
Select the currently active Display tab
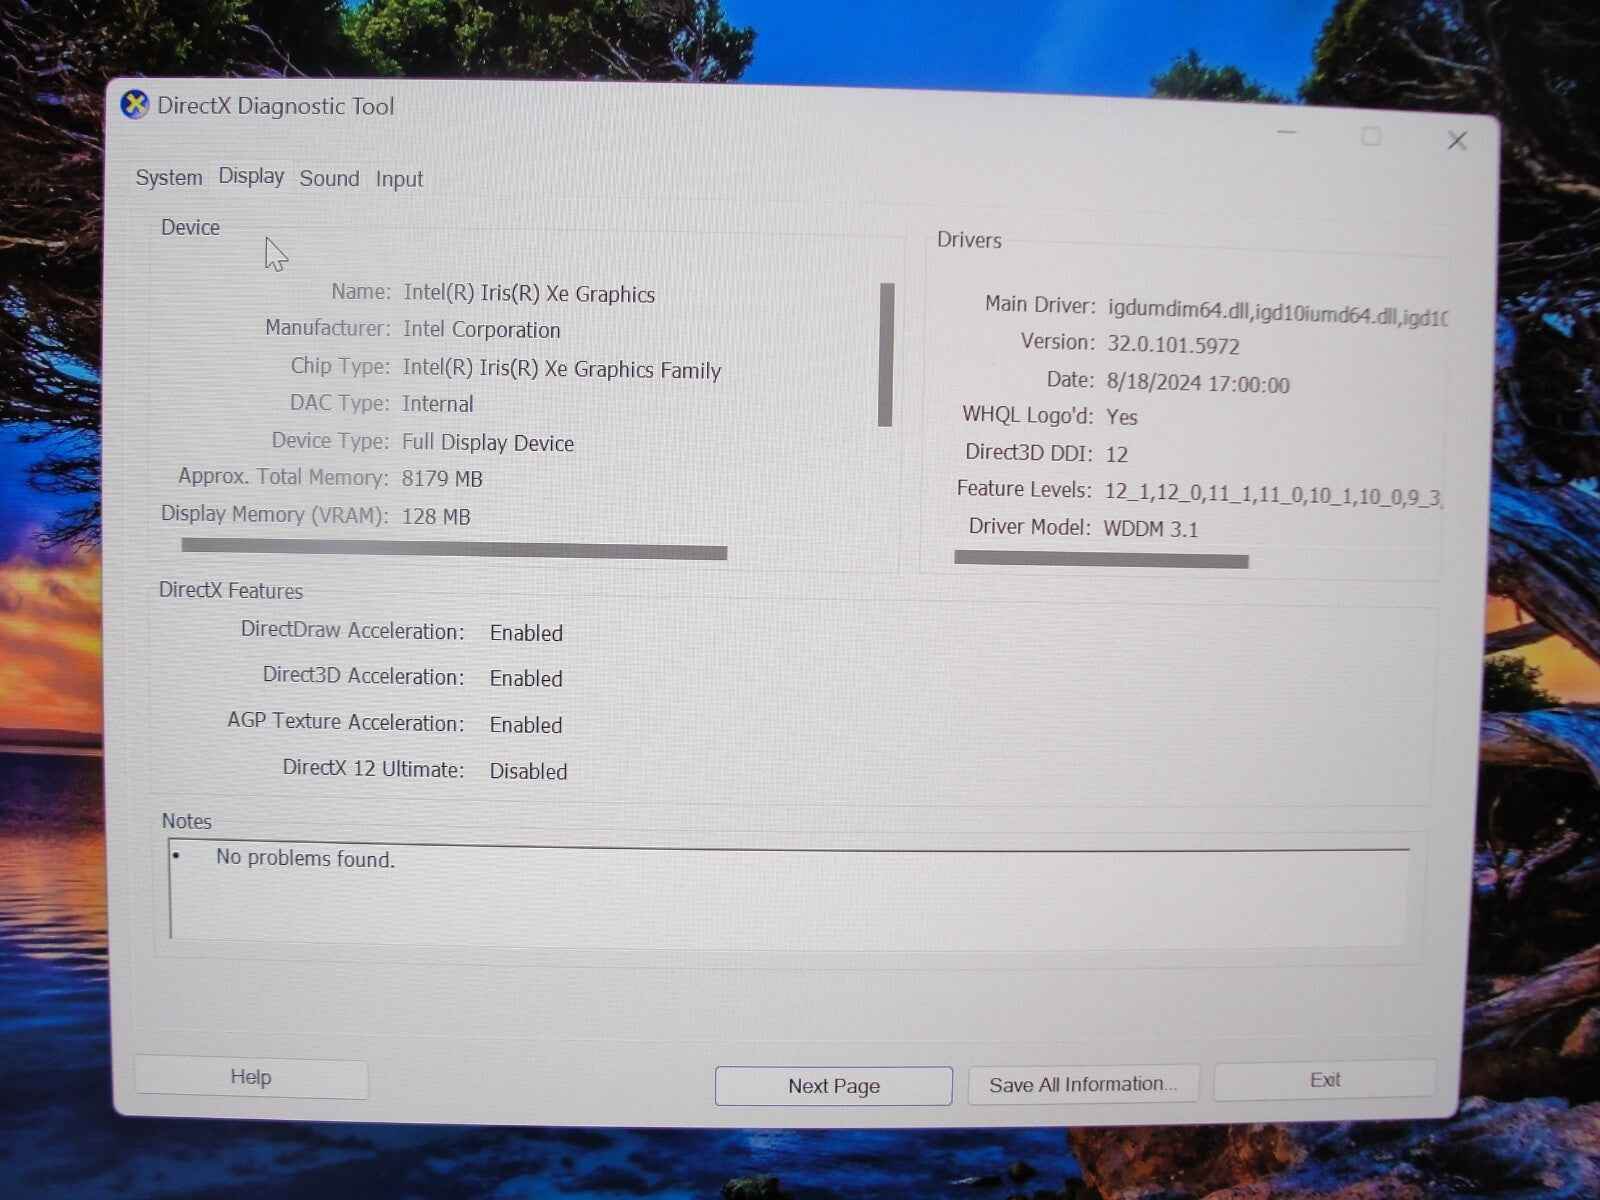pyautogui.click(x=250, y=176)
